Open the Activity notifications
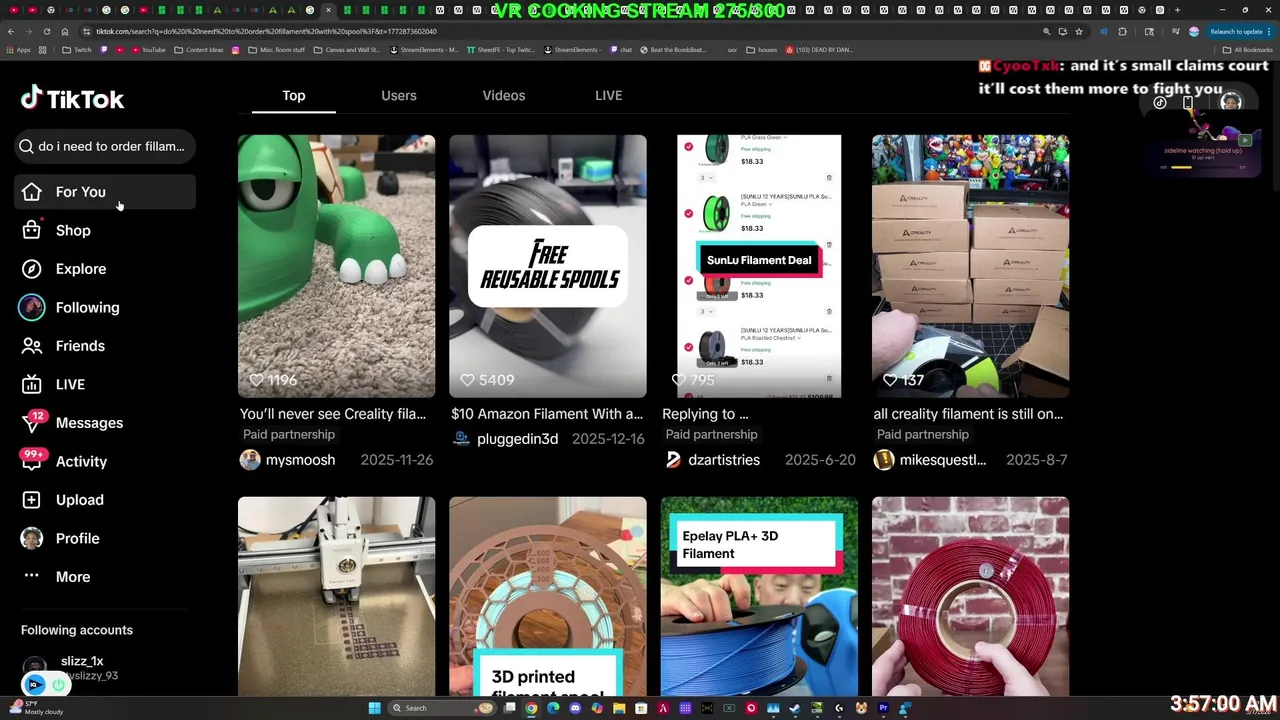1280x720 pixels. coord(104,461)
